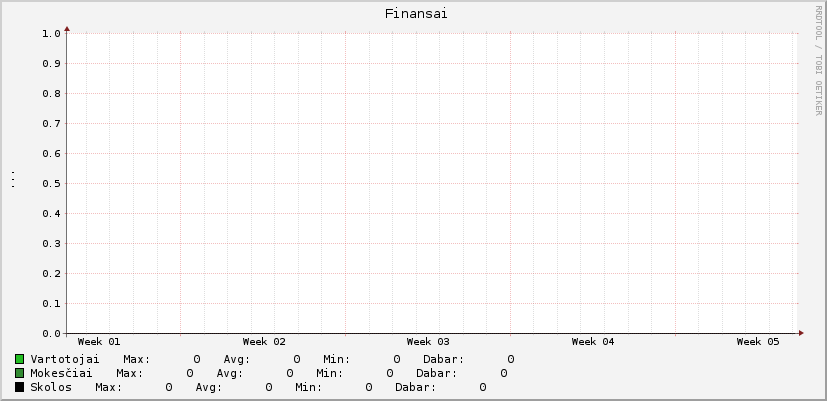The image size is (827, 401).
Task: Click the 0.5 value on the Y axis
Action: (x=52, y=183)
